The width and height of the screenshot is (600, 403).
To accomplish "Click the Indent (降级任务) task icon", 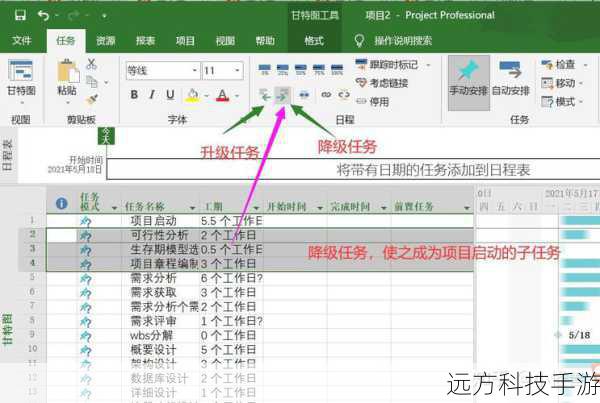I will coord(282,95).
